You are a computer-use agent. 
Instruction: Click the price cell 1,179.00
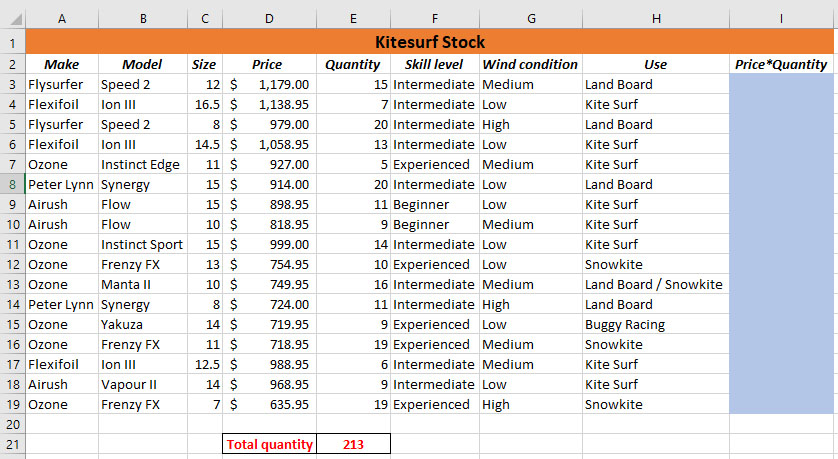coord(269,84)
